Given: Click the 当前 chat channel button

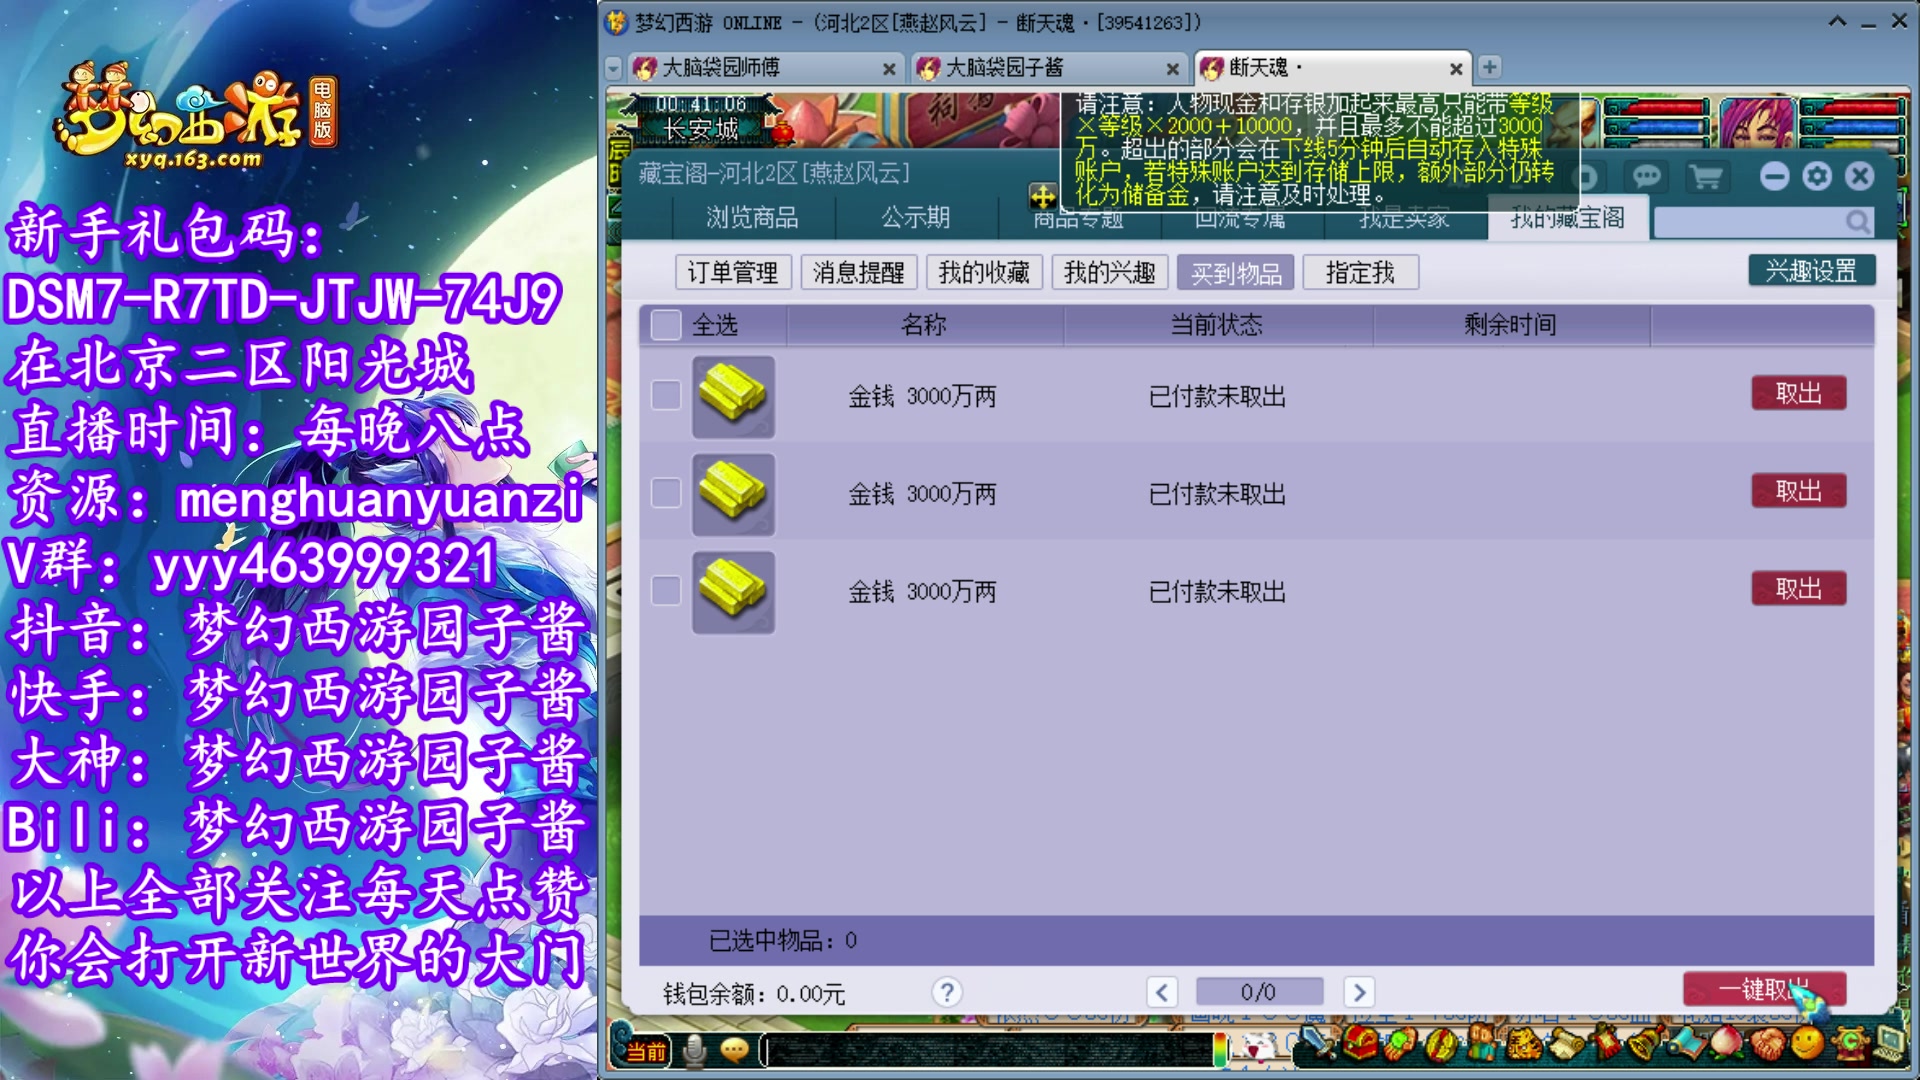Looking at the screenshot, I should coord(645,1051).
